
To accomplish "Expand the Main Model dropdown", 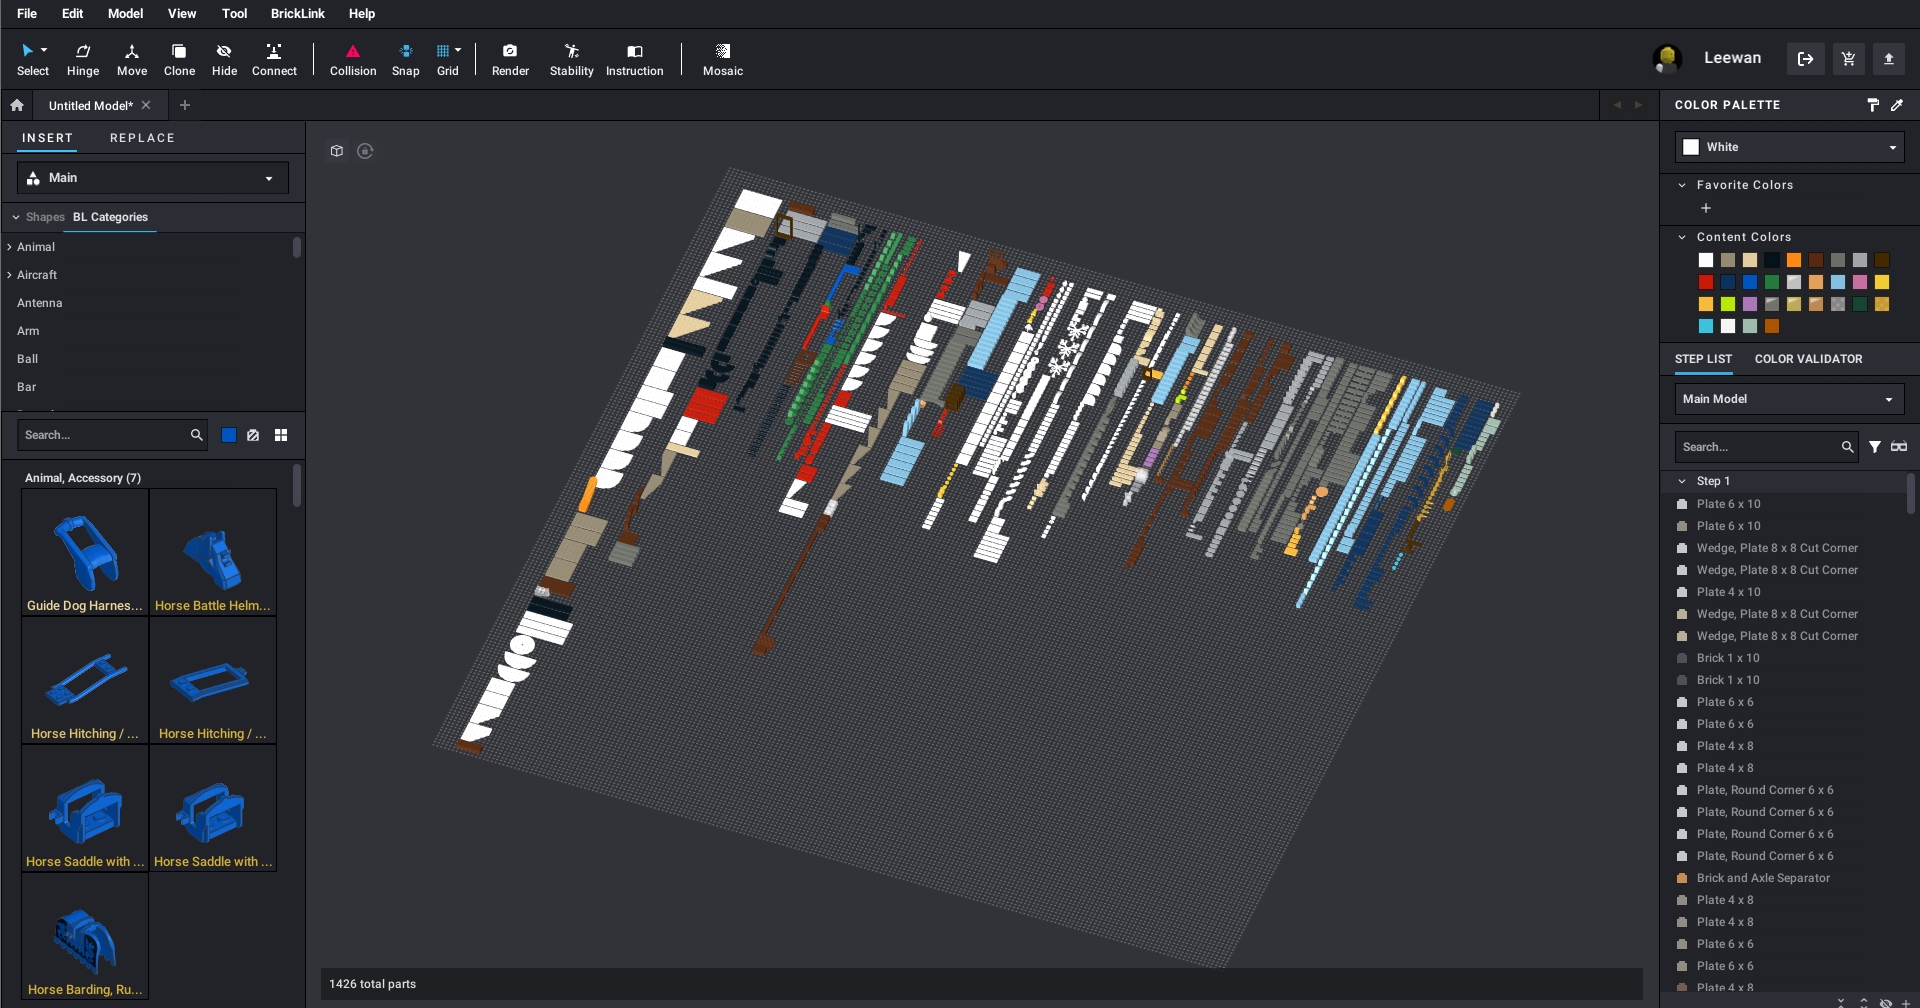I will [1789, 399].
